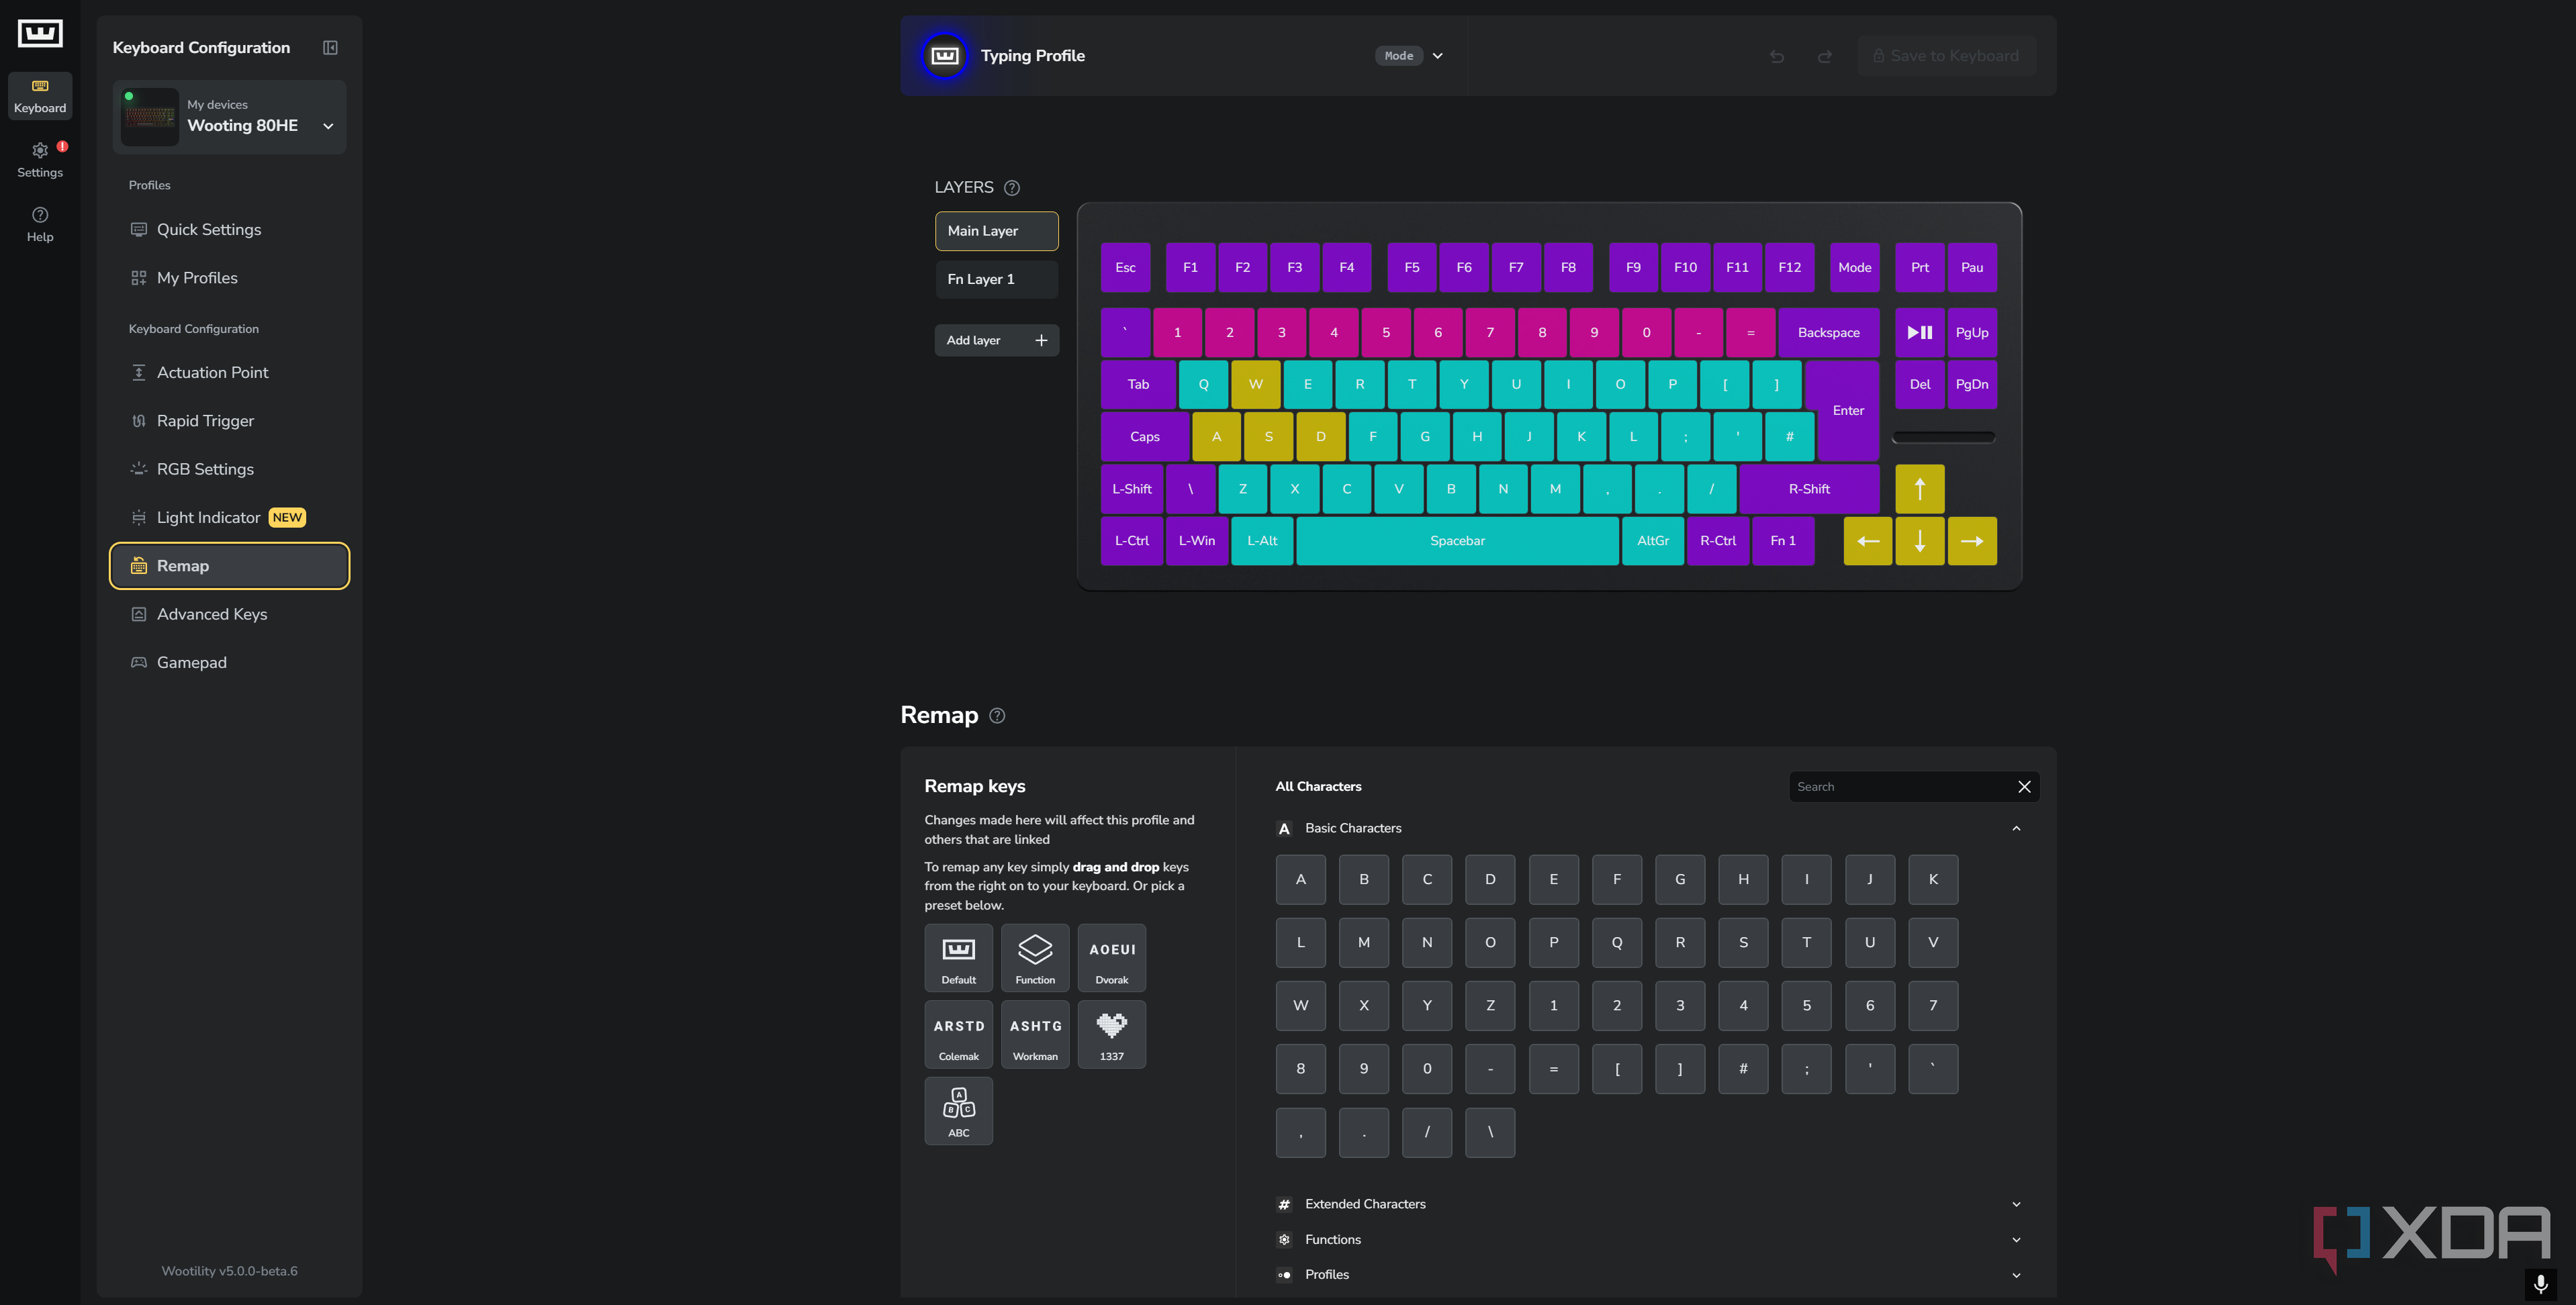Click the Typing Profile keyboard icon
2576x1305 pixels.
pos(944,56)
